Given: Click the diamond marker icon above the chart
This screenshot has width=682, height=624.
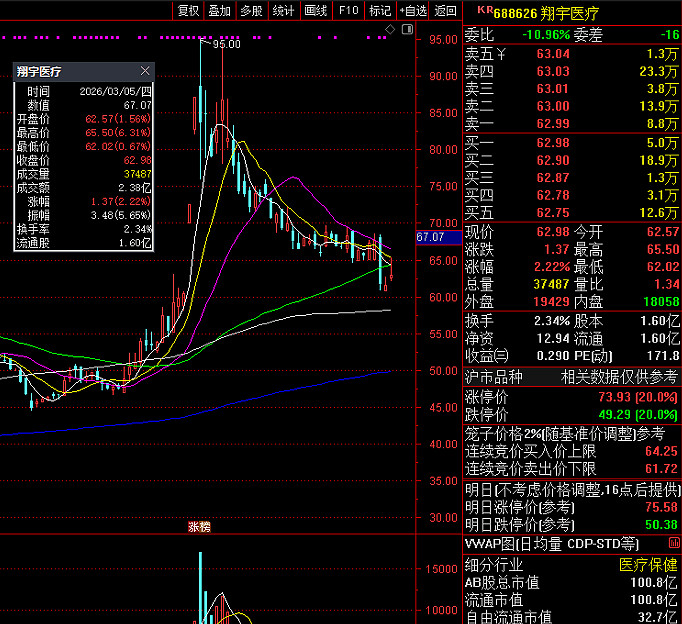Looking at the screenshot, I should tap(389, 30).
